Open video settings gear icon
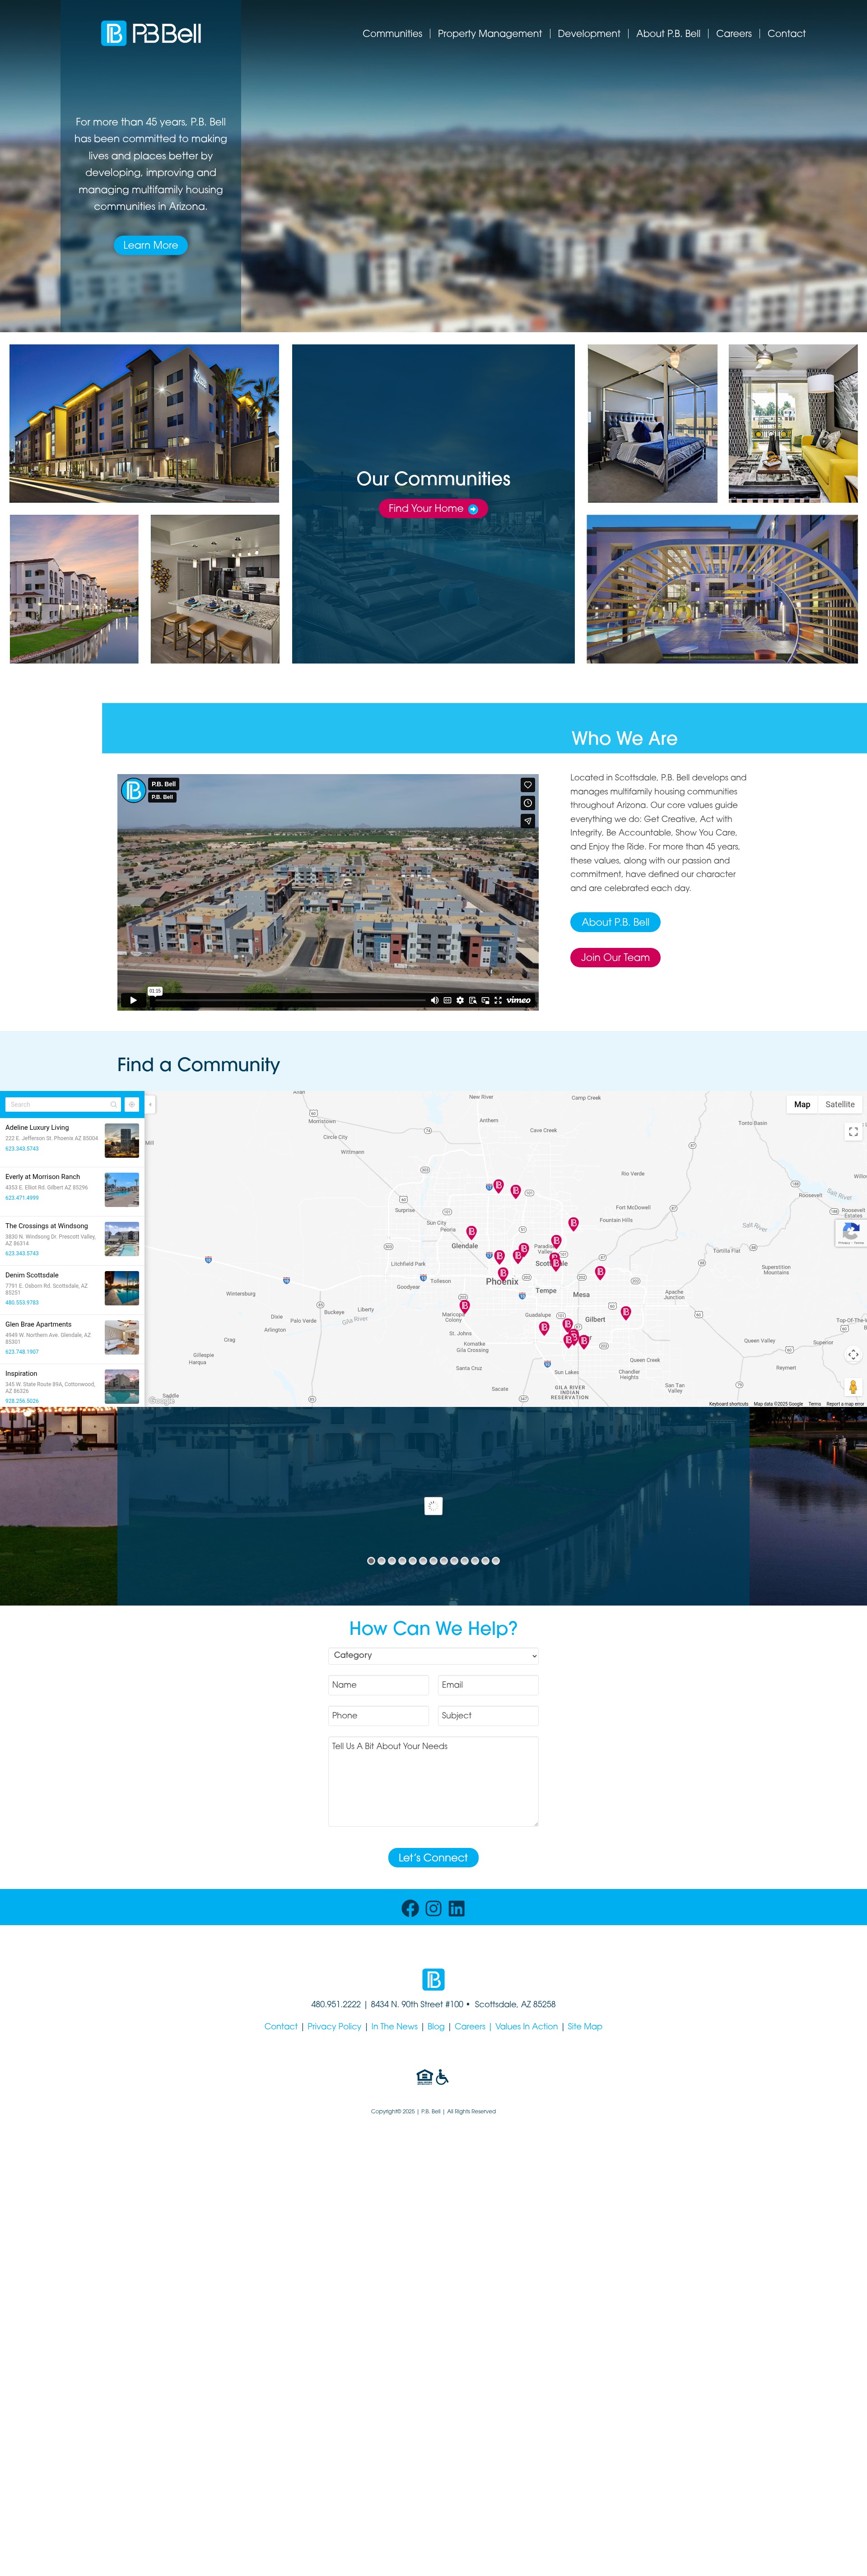Image resolution: width=867 pixels, height=2576 pixels. (460, 1000)
